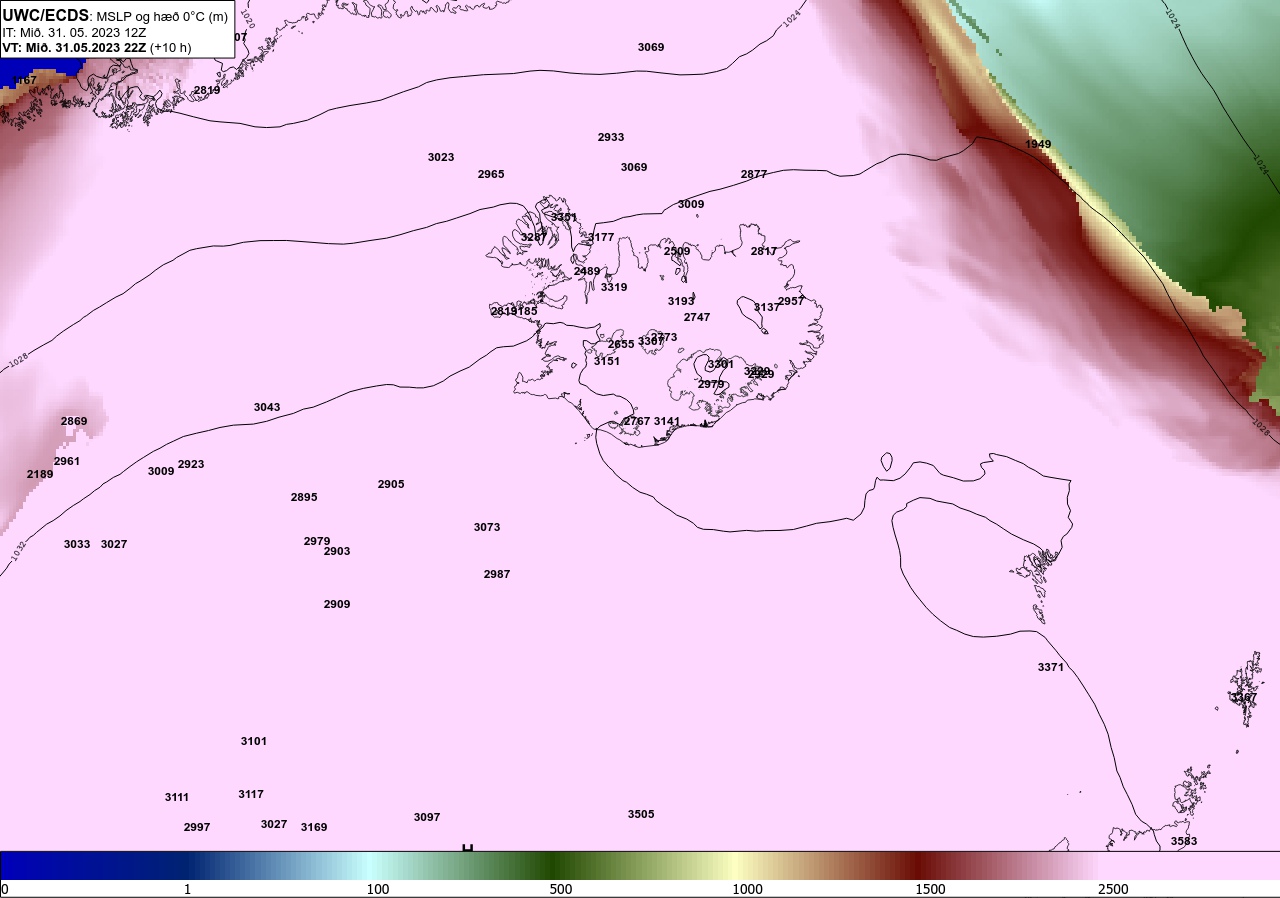This screenshot has width=1280, height=898.
Task: Click the 2909 height label
Action: click(337, 604)
